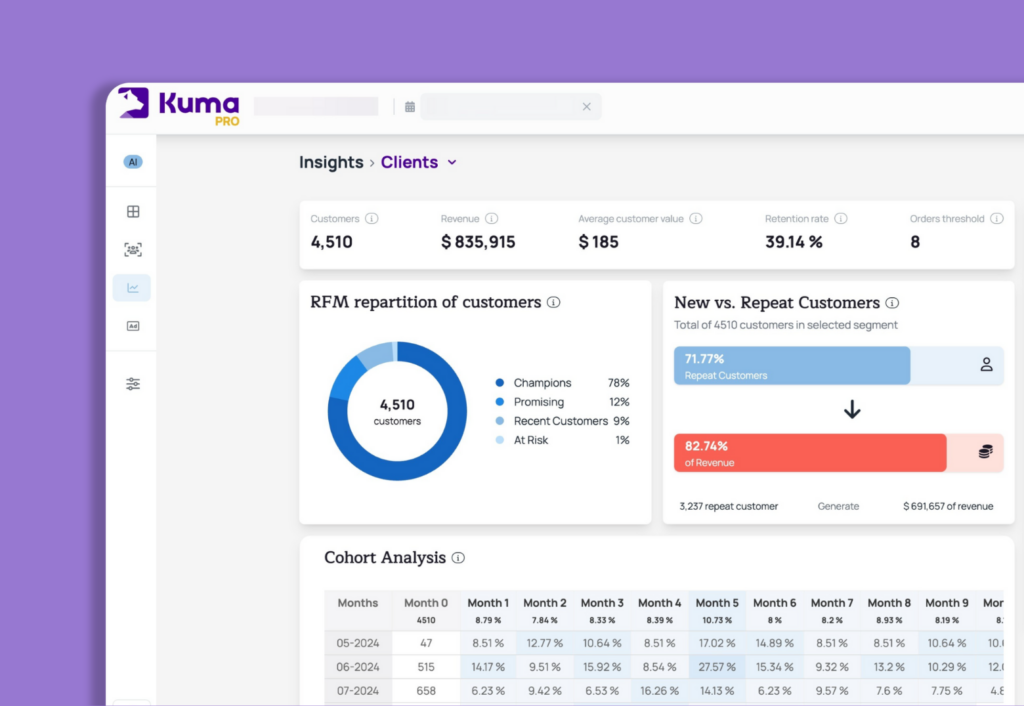The width and height of the screenshot is (1024, 706).
Task: Show info for Cohort Analysis
Action: click(x=458, y=558)
